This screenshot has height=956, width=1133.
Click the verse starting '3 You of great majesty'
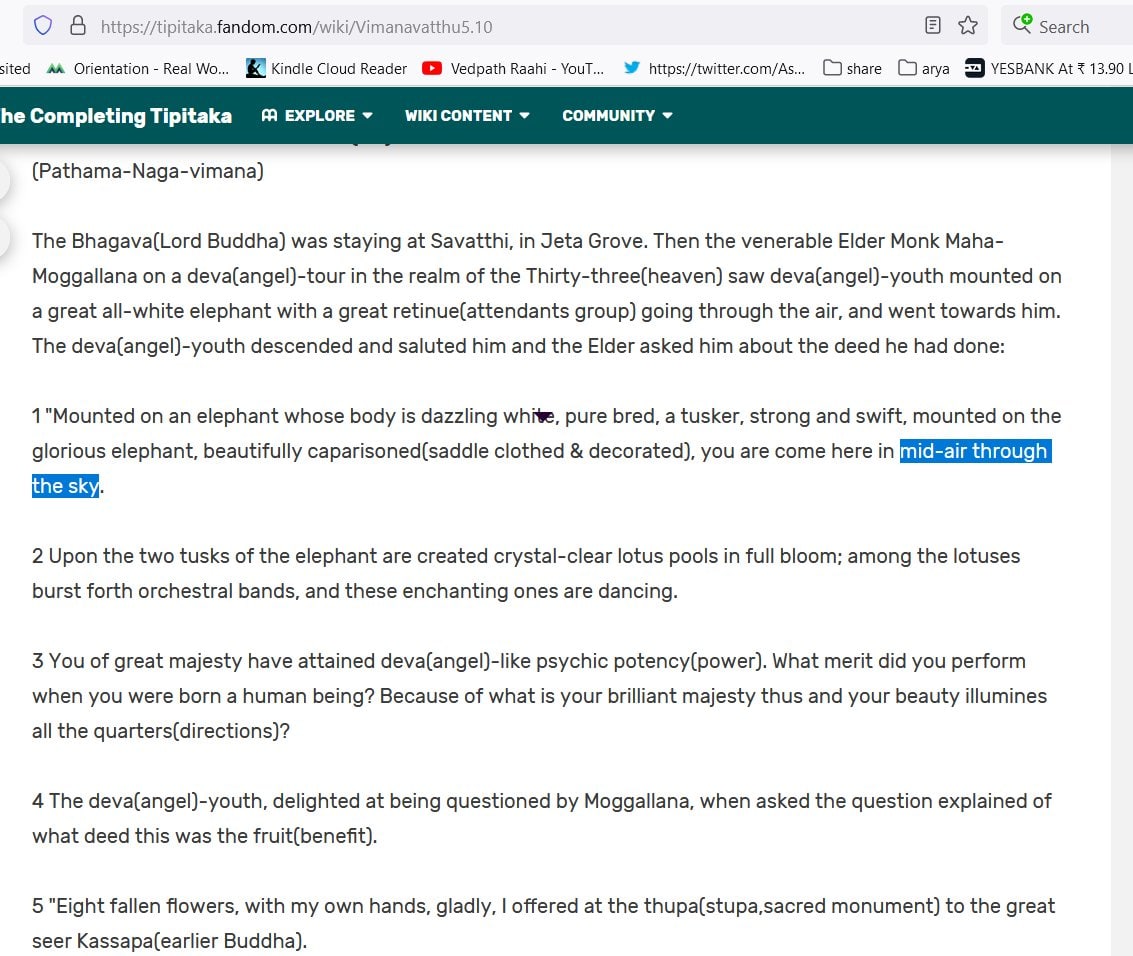(539, 696)
